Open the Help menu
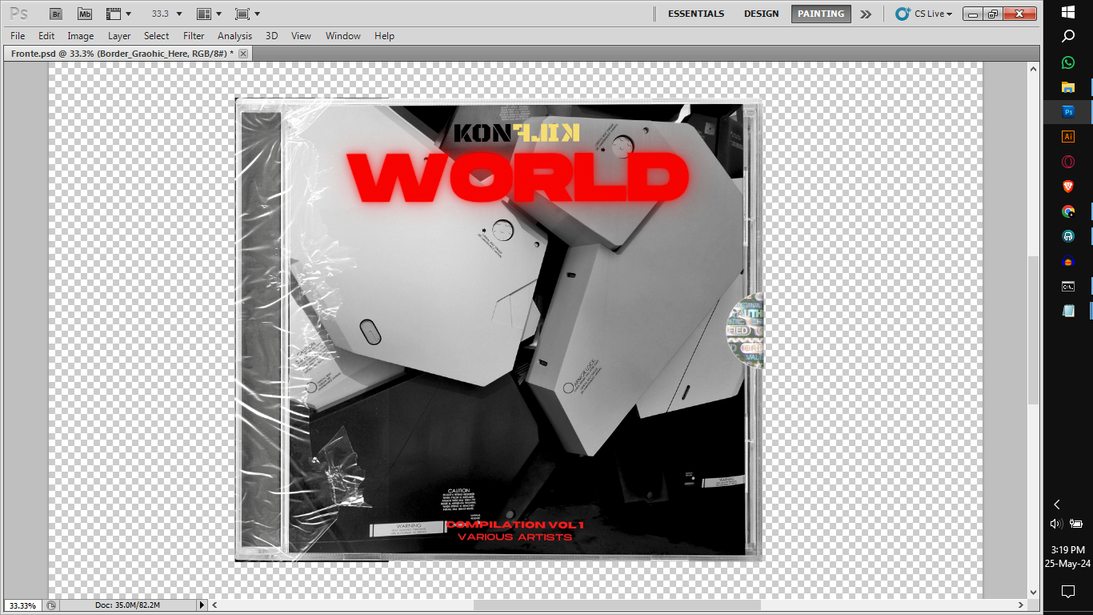1093x615 pixels. pos(384,36)
